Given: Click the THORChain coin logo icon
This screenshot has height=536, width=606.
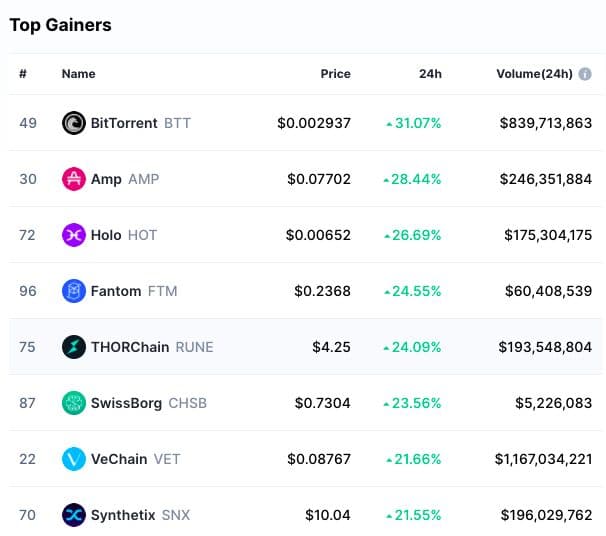Looking at the screenshot, I should [x=74, y=347].
